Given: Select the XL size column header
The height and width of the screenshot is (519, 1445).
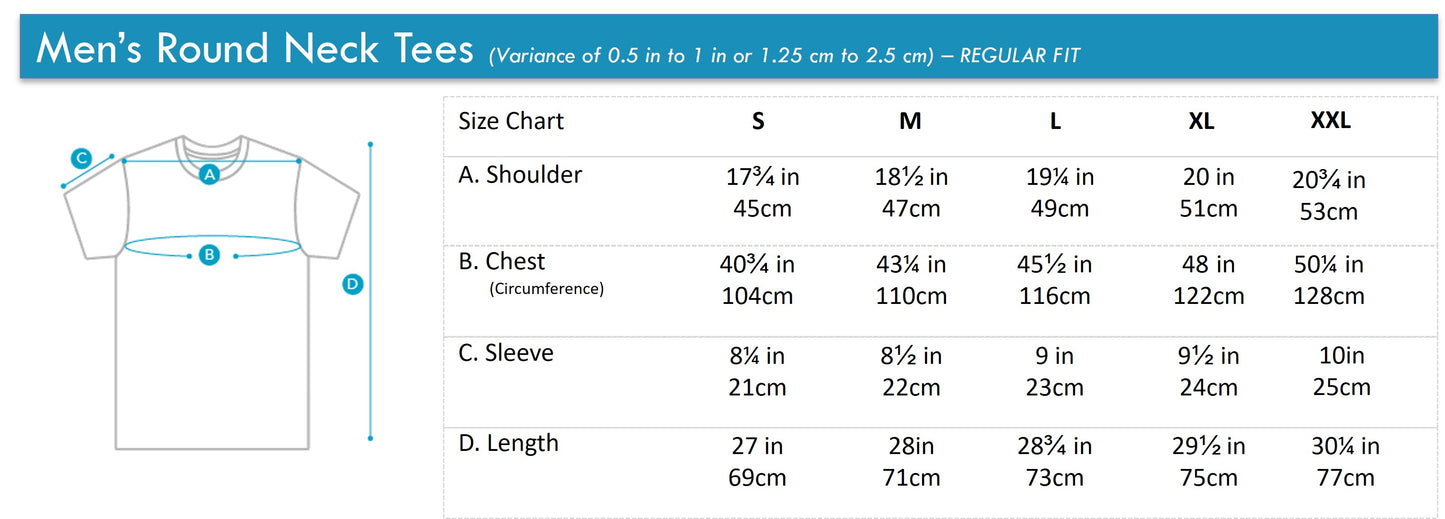Looking at the screenshot, I should tap(1201, 121).
